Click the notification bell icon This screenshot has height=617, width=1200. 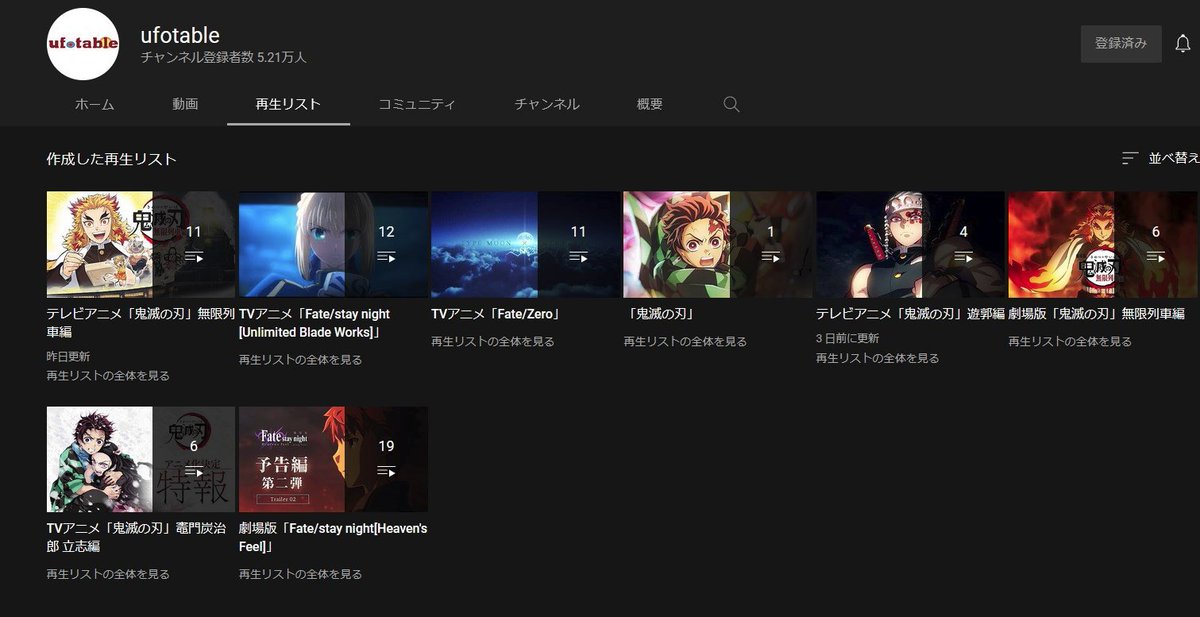coord(1183,44)
